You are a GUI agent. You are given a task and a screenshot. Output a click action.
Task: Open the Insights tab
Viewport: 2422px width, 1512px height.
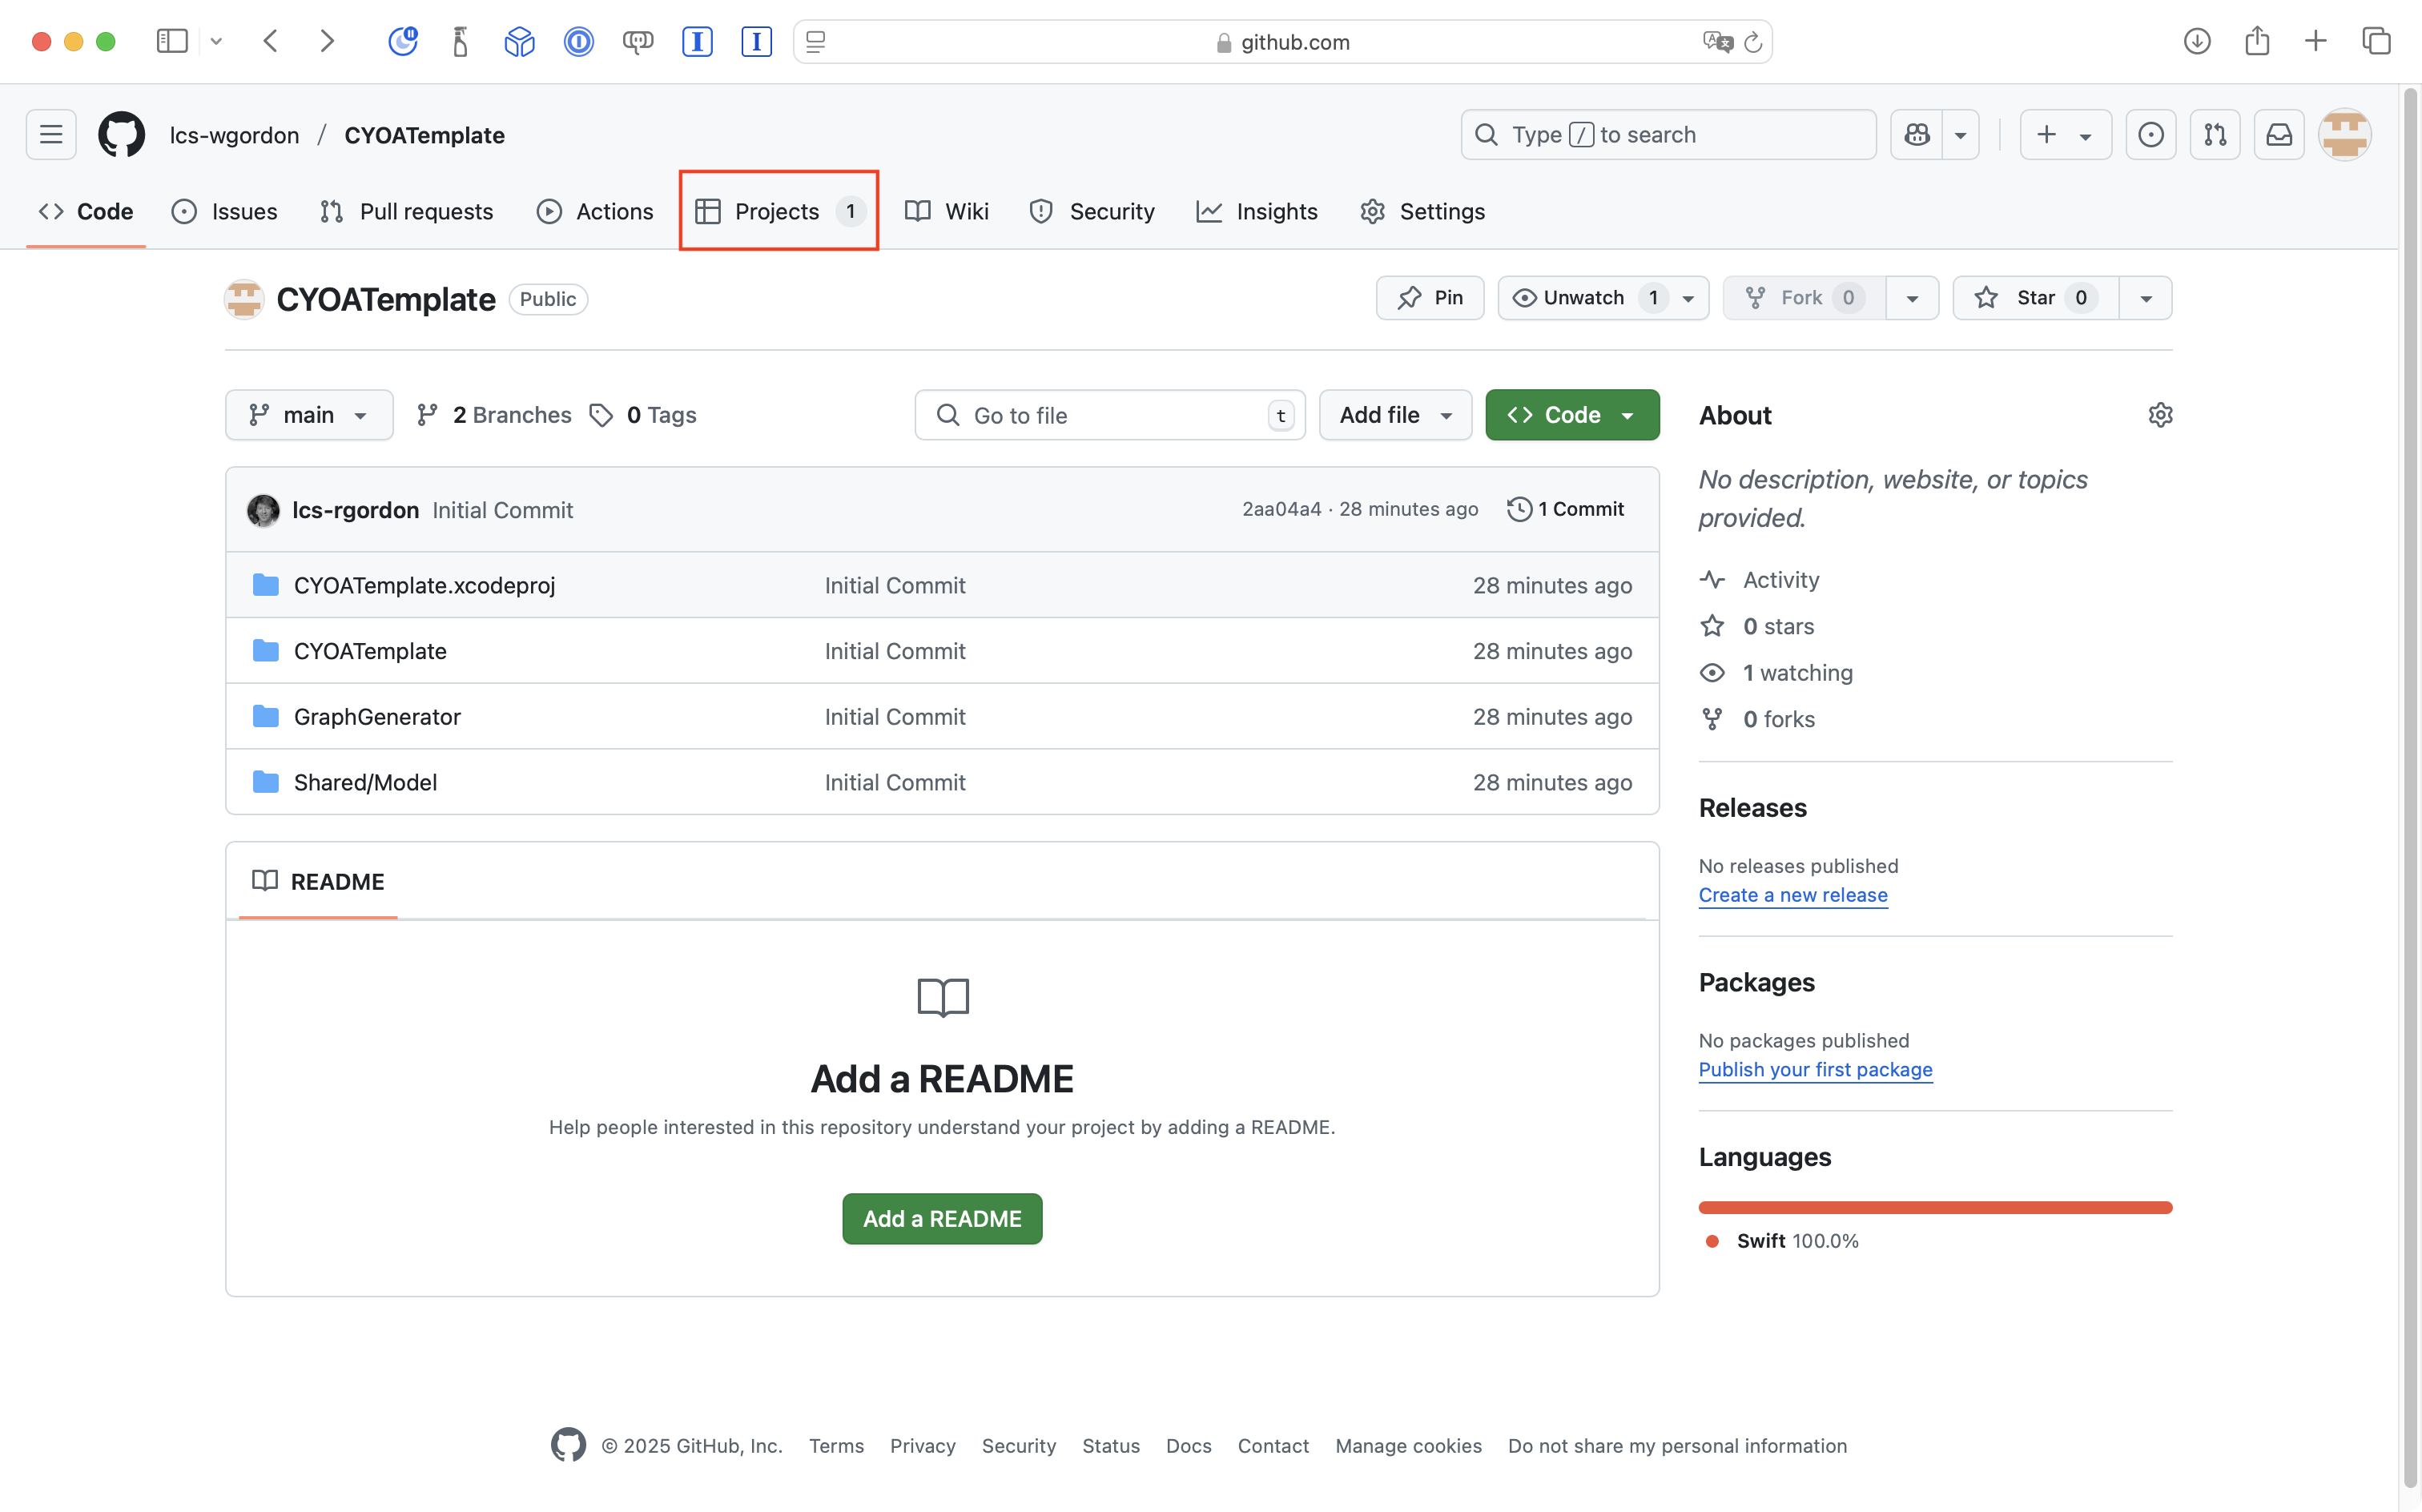tap(1257, 211)
